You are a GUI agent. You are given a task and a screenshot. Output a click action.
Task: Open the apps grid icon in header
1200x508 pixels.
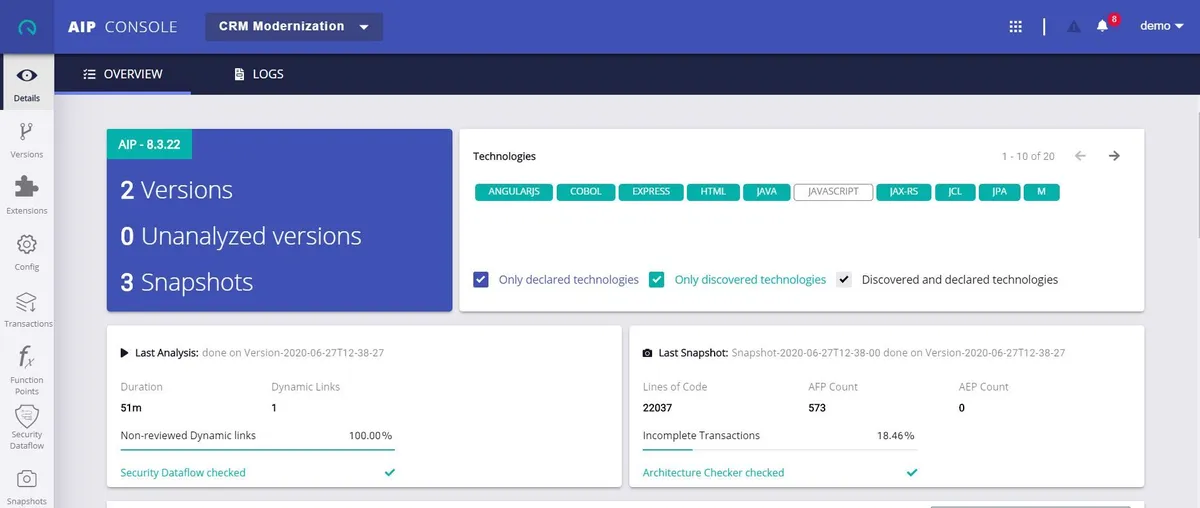click(x=1015, y=27)
